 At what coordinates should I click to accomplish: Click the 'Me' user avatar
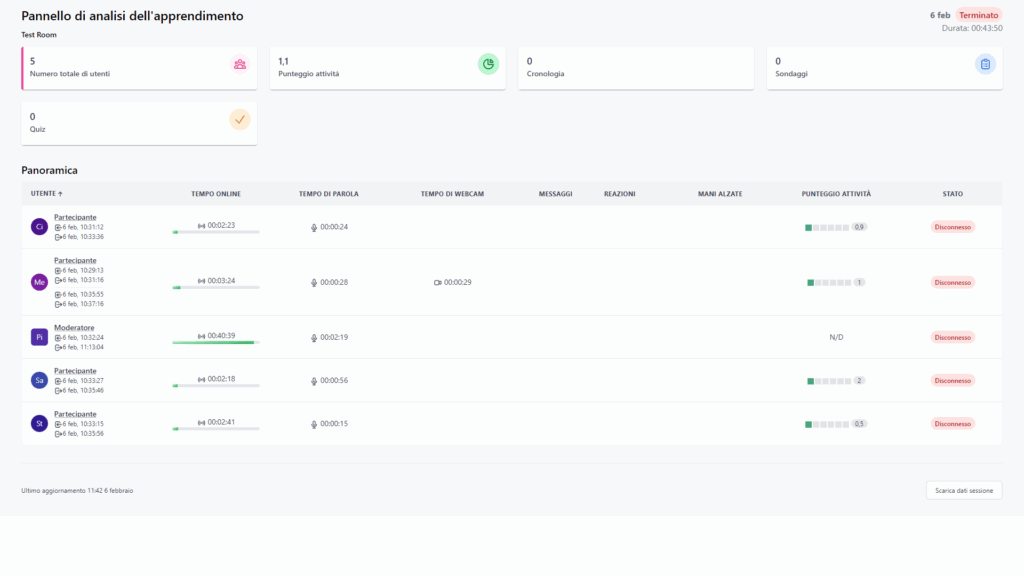pyautogui.click(x=40, y=282)
